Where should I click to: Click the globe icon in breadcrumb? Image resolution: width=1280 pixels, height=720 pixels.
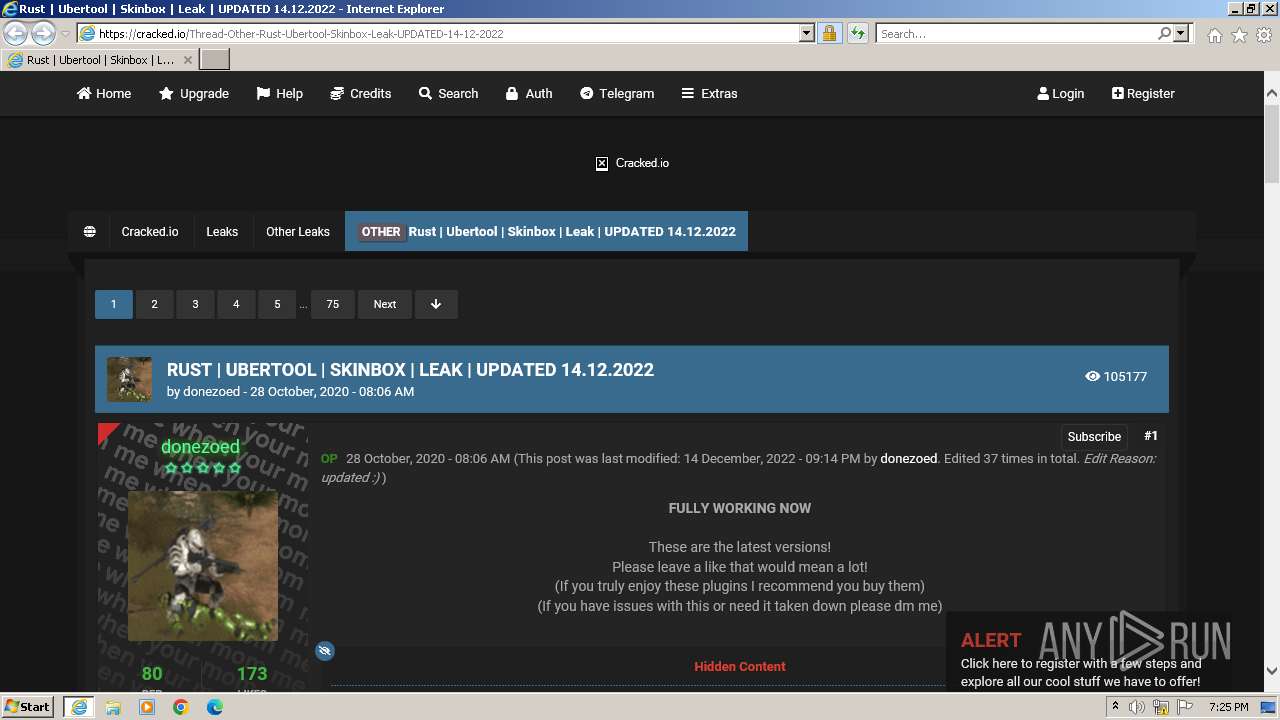click(89, 231)
